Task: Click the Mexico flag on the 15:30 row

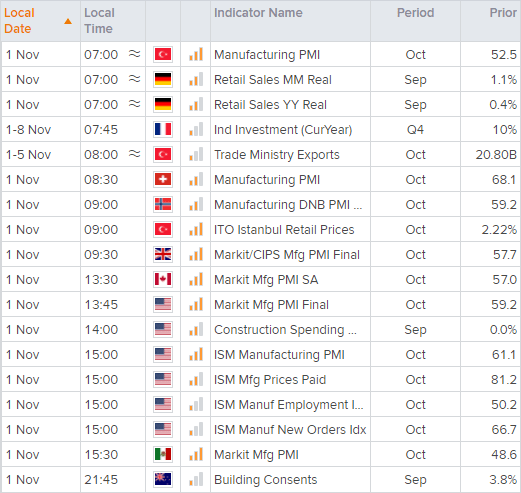Action: click(163, 454)
